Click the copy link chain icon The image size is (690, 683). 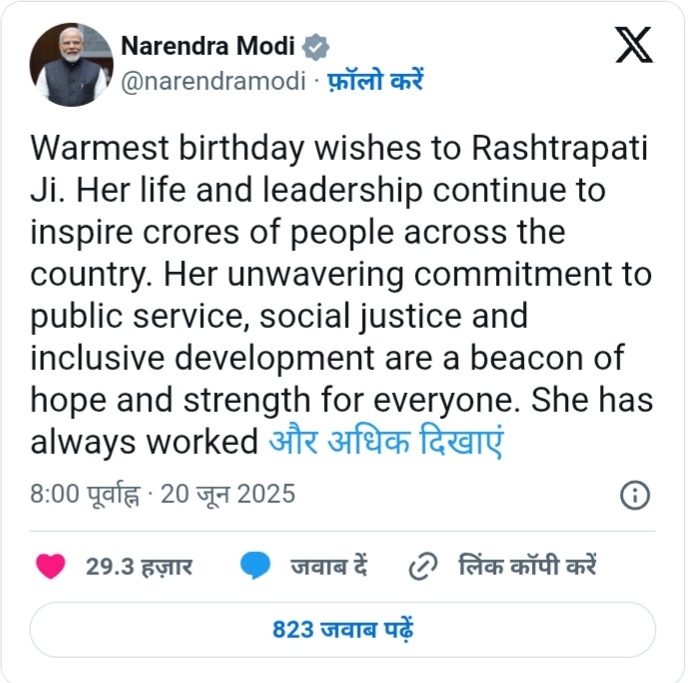[423, 567]
